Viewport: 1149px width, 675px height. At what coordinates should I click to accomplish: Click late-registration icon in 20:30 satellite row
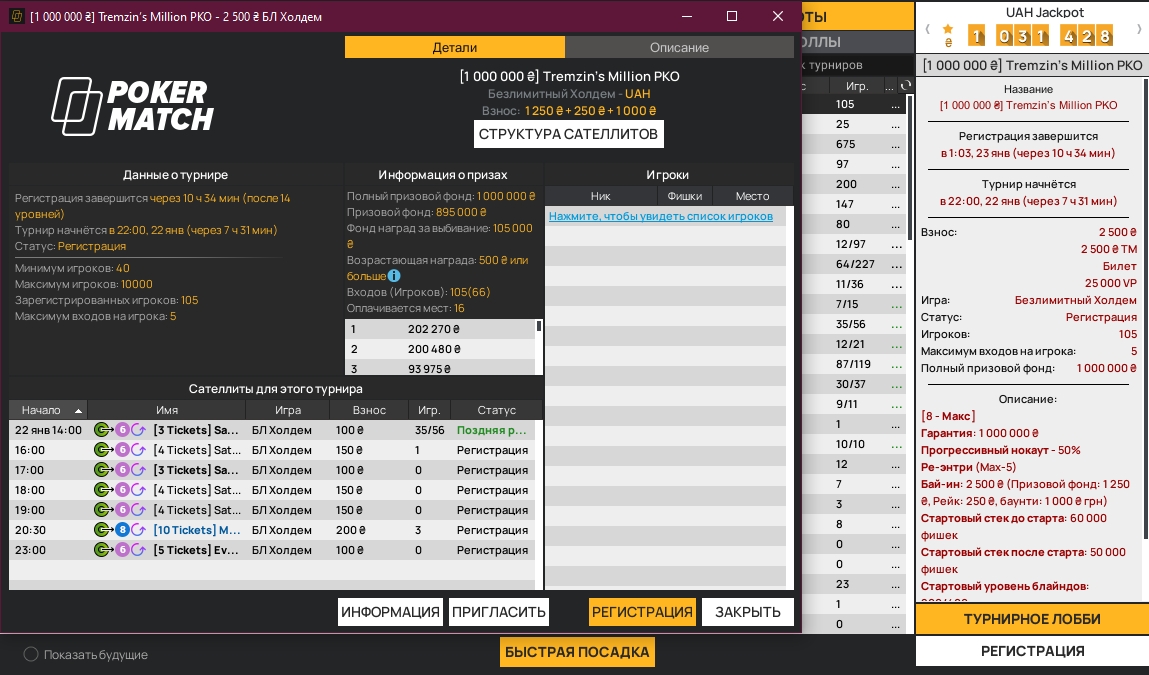pos(103,530)
